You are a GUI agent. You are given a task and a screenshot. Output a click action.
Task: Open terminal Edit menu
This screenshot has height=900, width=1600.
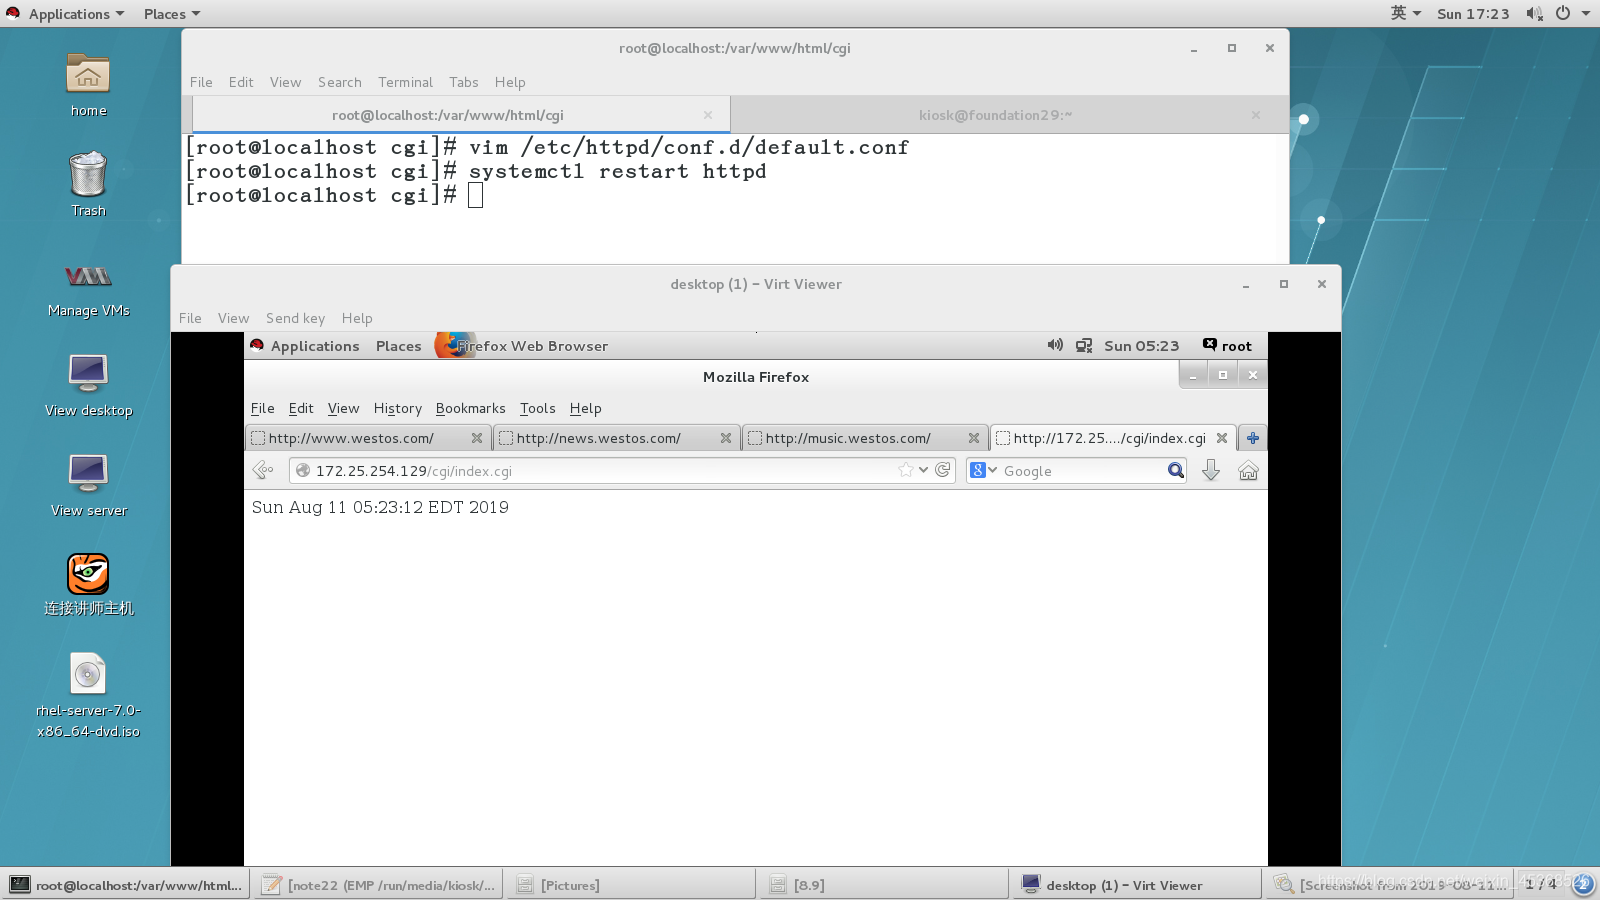coord(241,82)
